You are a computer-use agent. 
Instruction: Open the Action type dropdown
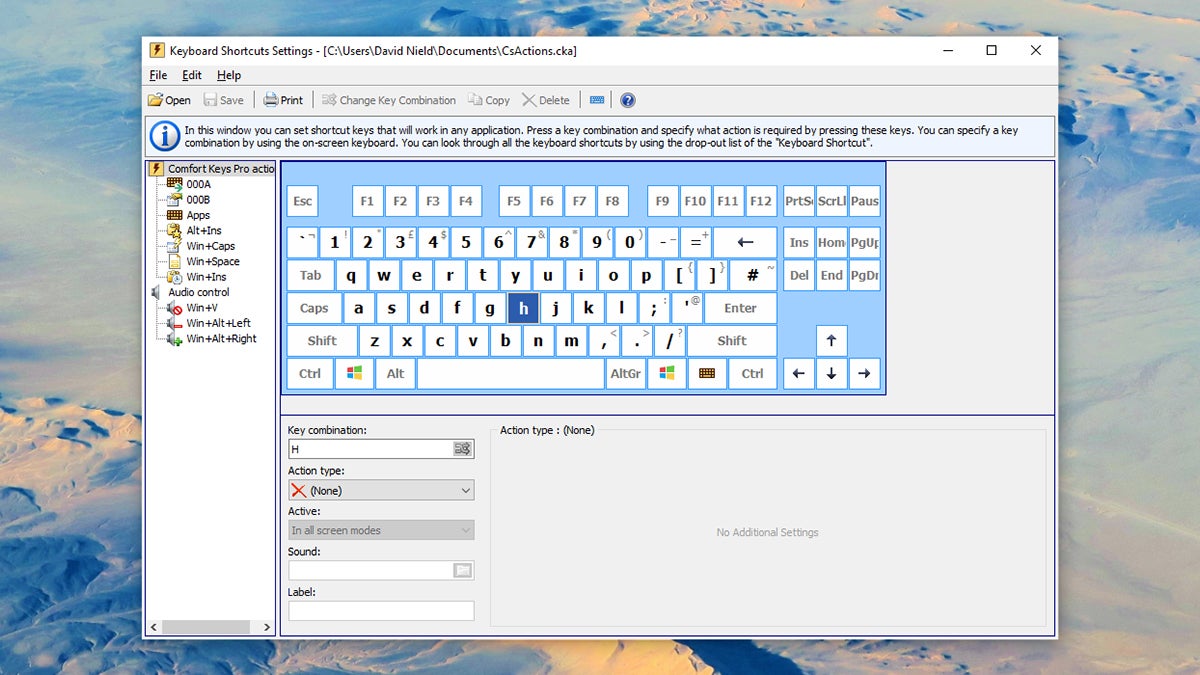pos(381,490)
